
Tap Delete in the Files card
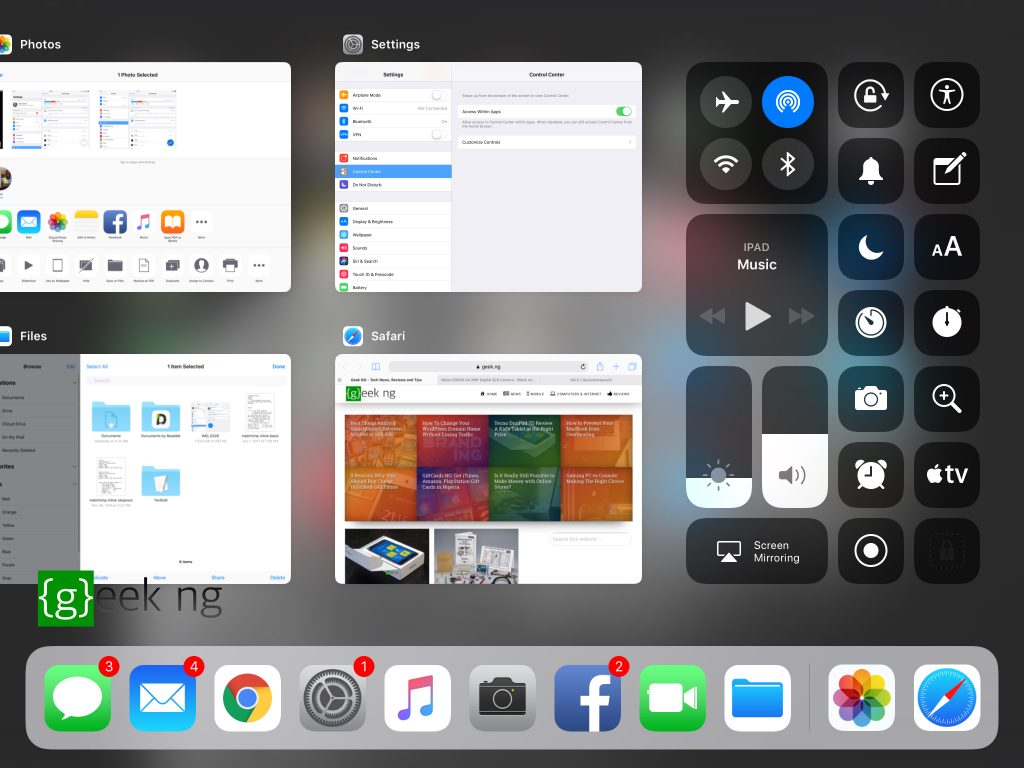click(x=278, y=578)
